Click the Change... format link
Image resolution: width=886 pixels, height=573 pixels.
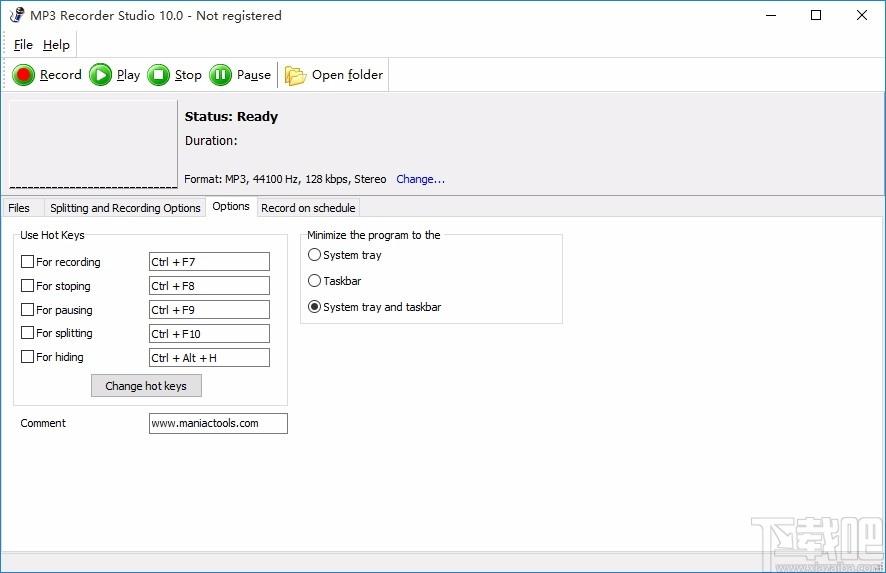pos(420,179)
